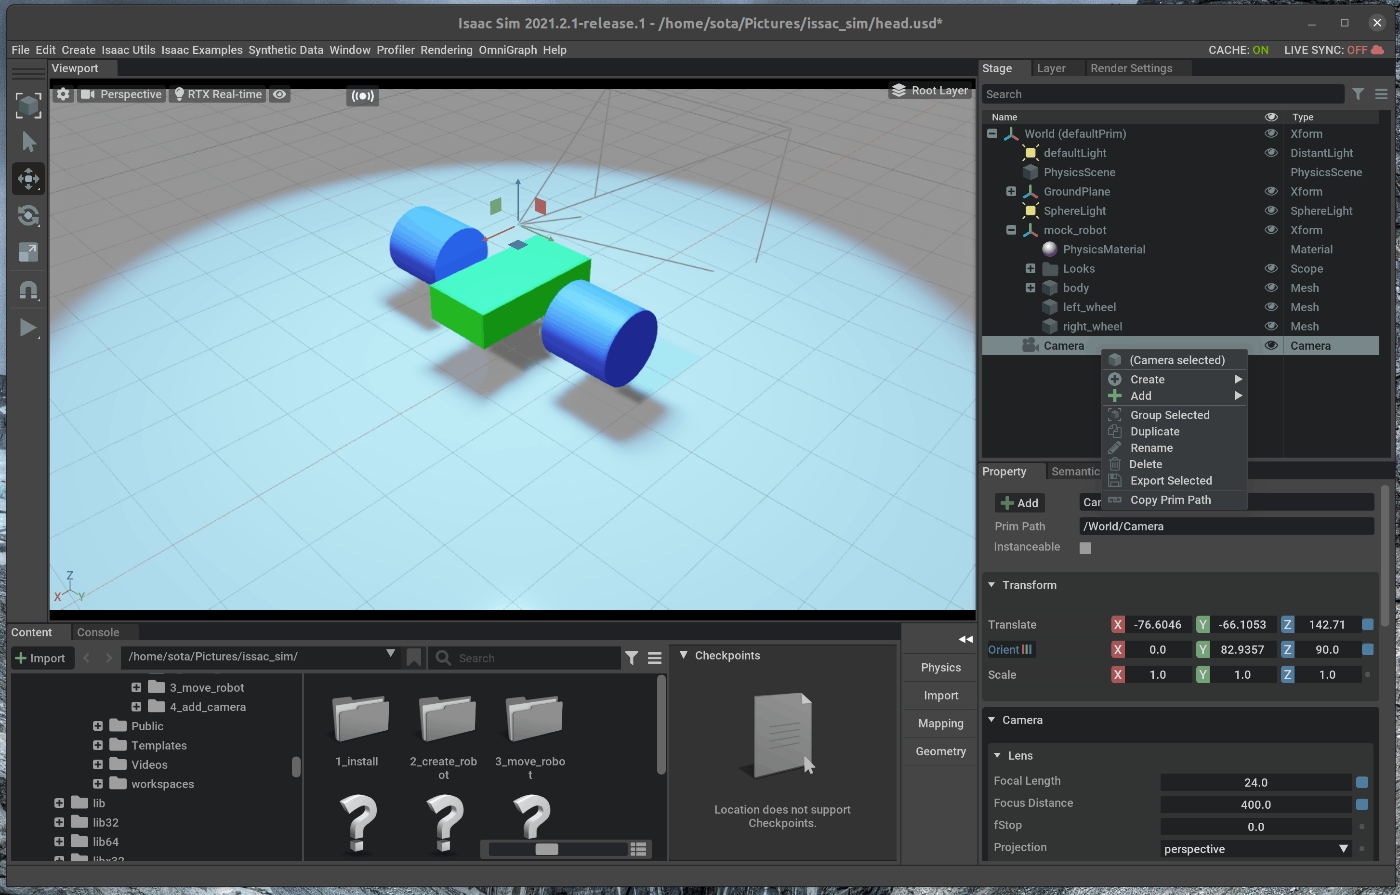The width and height of the screenshot is (1400, 895).
Task: Select the PhysicsMaterial prim
Action: click(1104, 249)
